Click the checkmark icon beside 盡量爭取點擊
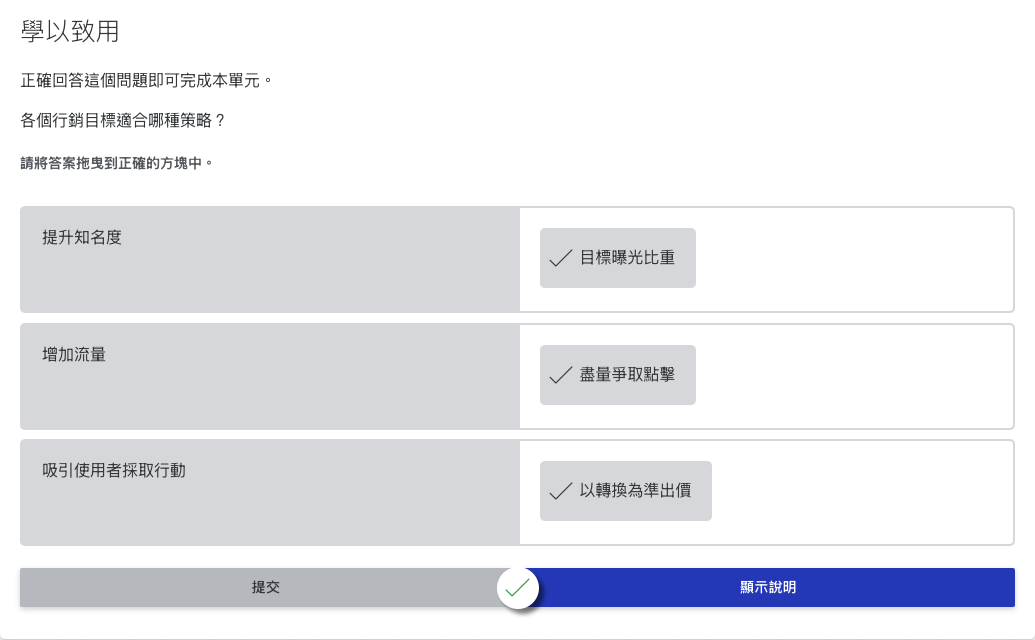 [561, 375]
